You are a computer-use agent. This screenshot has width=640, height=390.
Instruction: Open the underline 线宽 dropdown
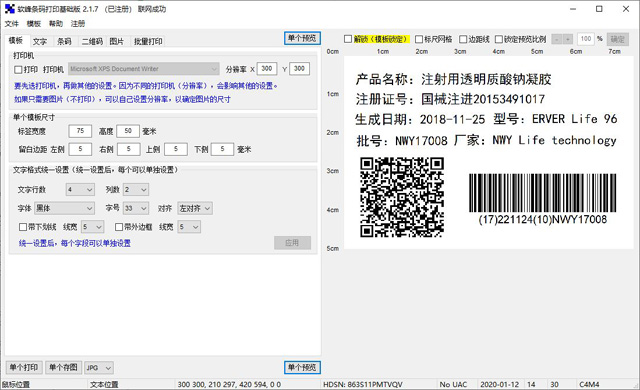[x=93, y=227]
